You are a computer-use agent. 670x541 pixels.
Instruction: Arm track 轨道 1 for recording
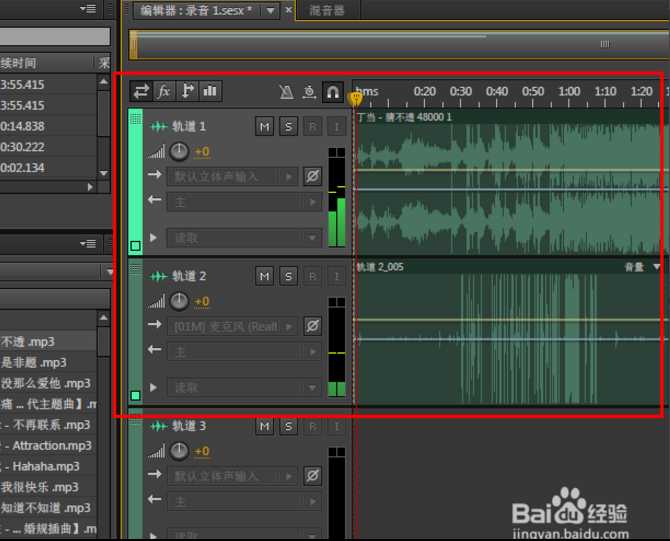pyautogui.click(x=312, y=126)
